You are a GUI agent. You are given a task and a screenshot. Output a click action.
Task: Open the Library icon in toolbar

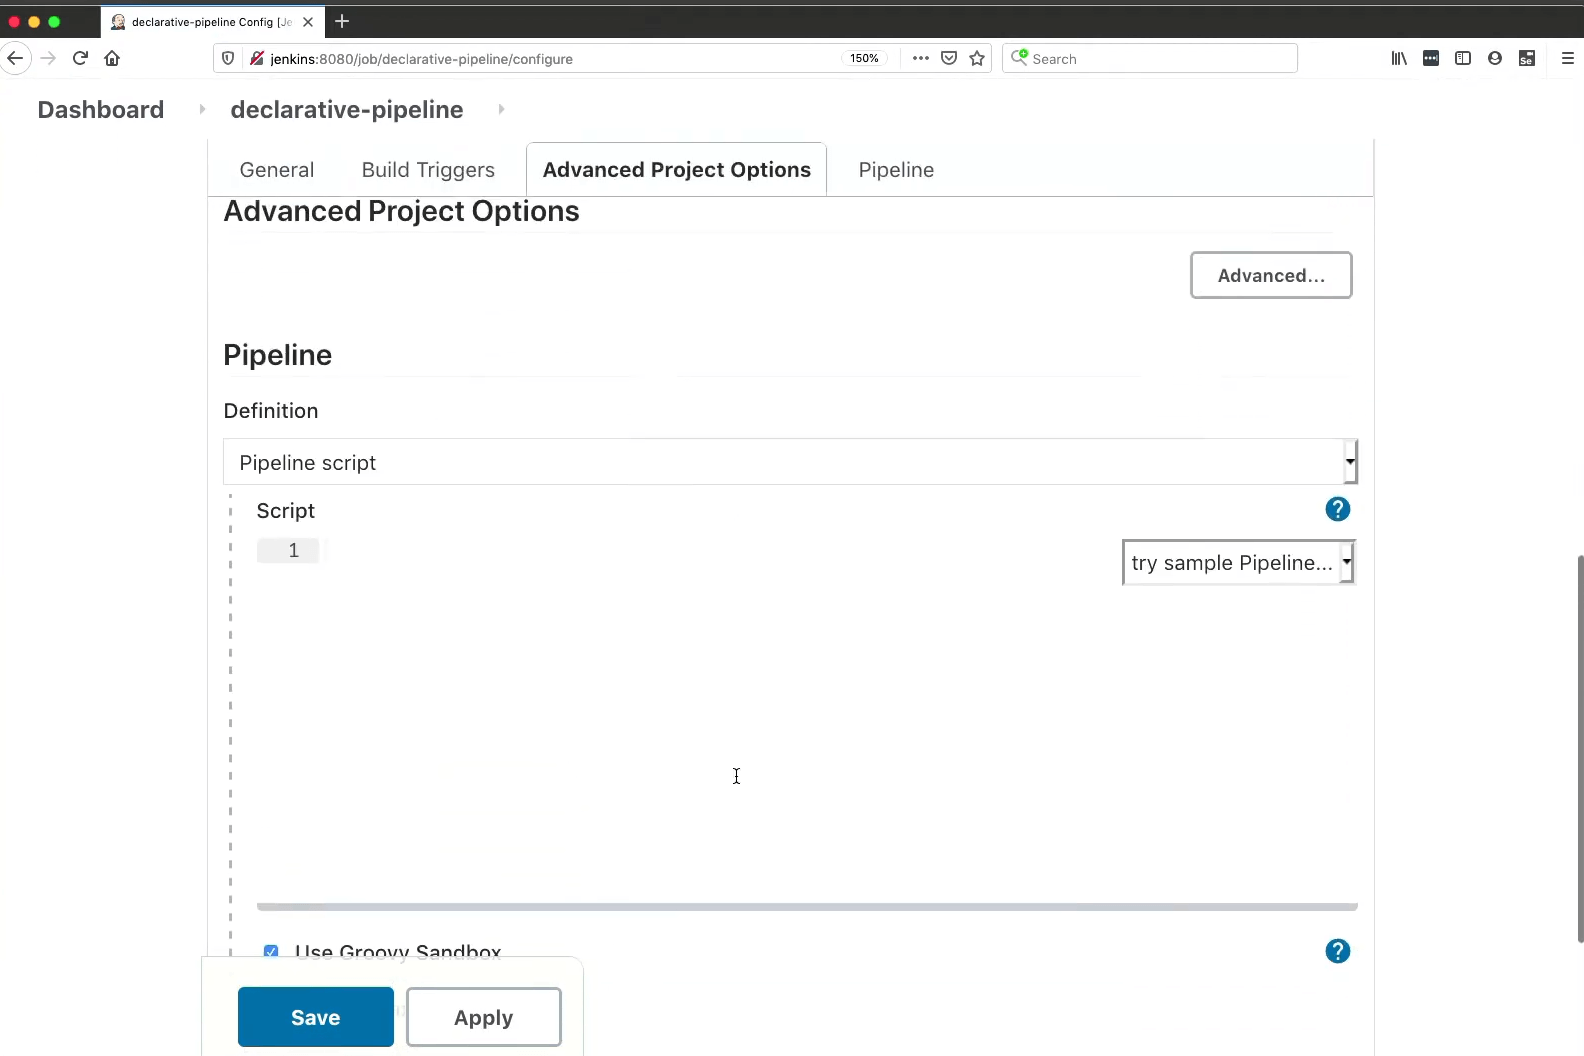[1399, 58]
